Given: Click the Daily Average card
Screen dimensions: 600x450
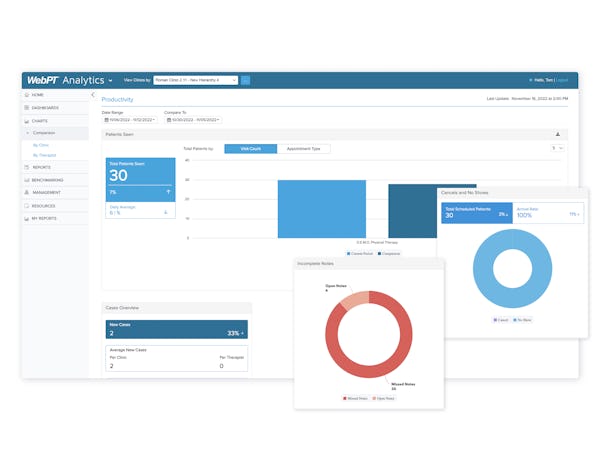Looking at the screenshot, I should (x=140, y=210).
